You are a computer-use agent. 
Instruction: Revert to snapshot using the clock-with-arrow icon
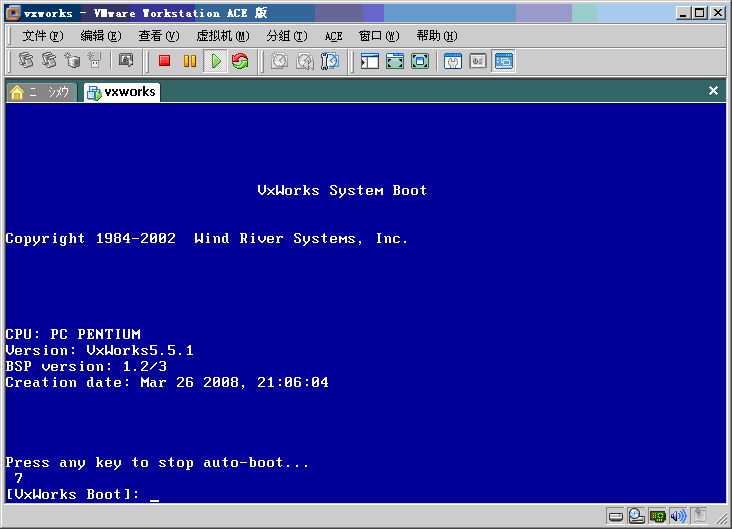(x=305, y=61)
